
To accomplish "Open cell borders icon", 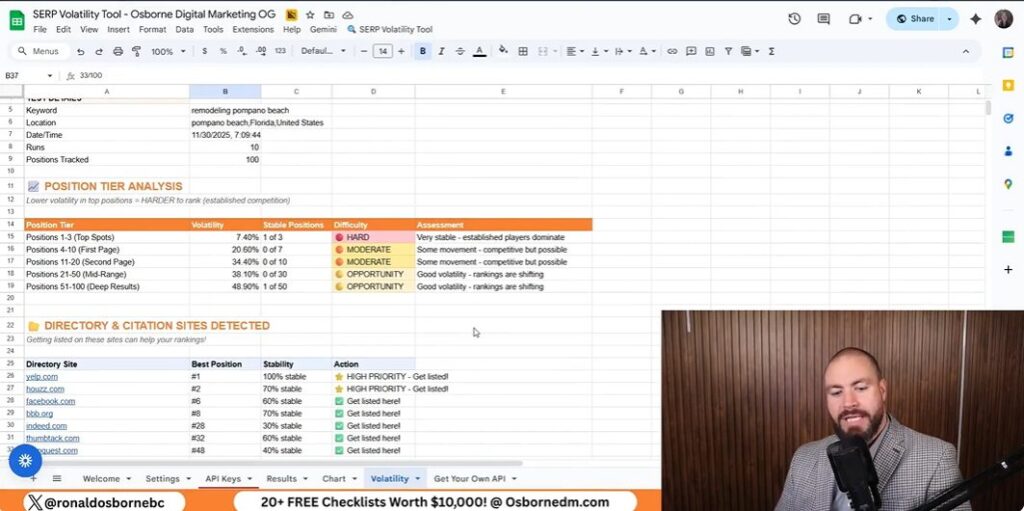I will coord(523,51).
